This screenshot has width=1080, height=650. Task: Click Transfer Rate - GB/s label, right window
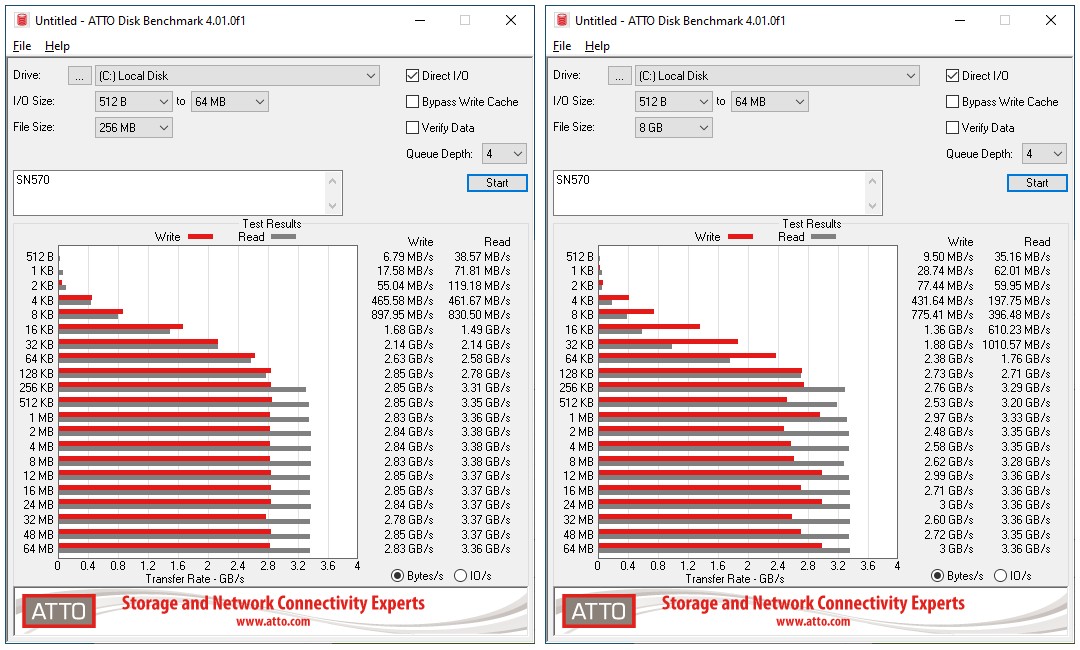(x=735, y=579)
